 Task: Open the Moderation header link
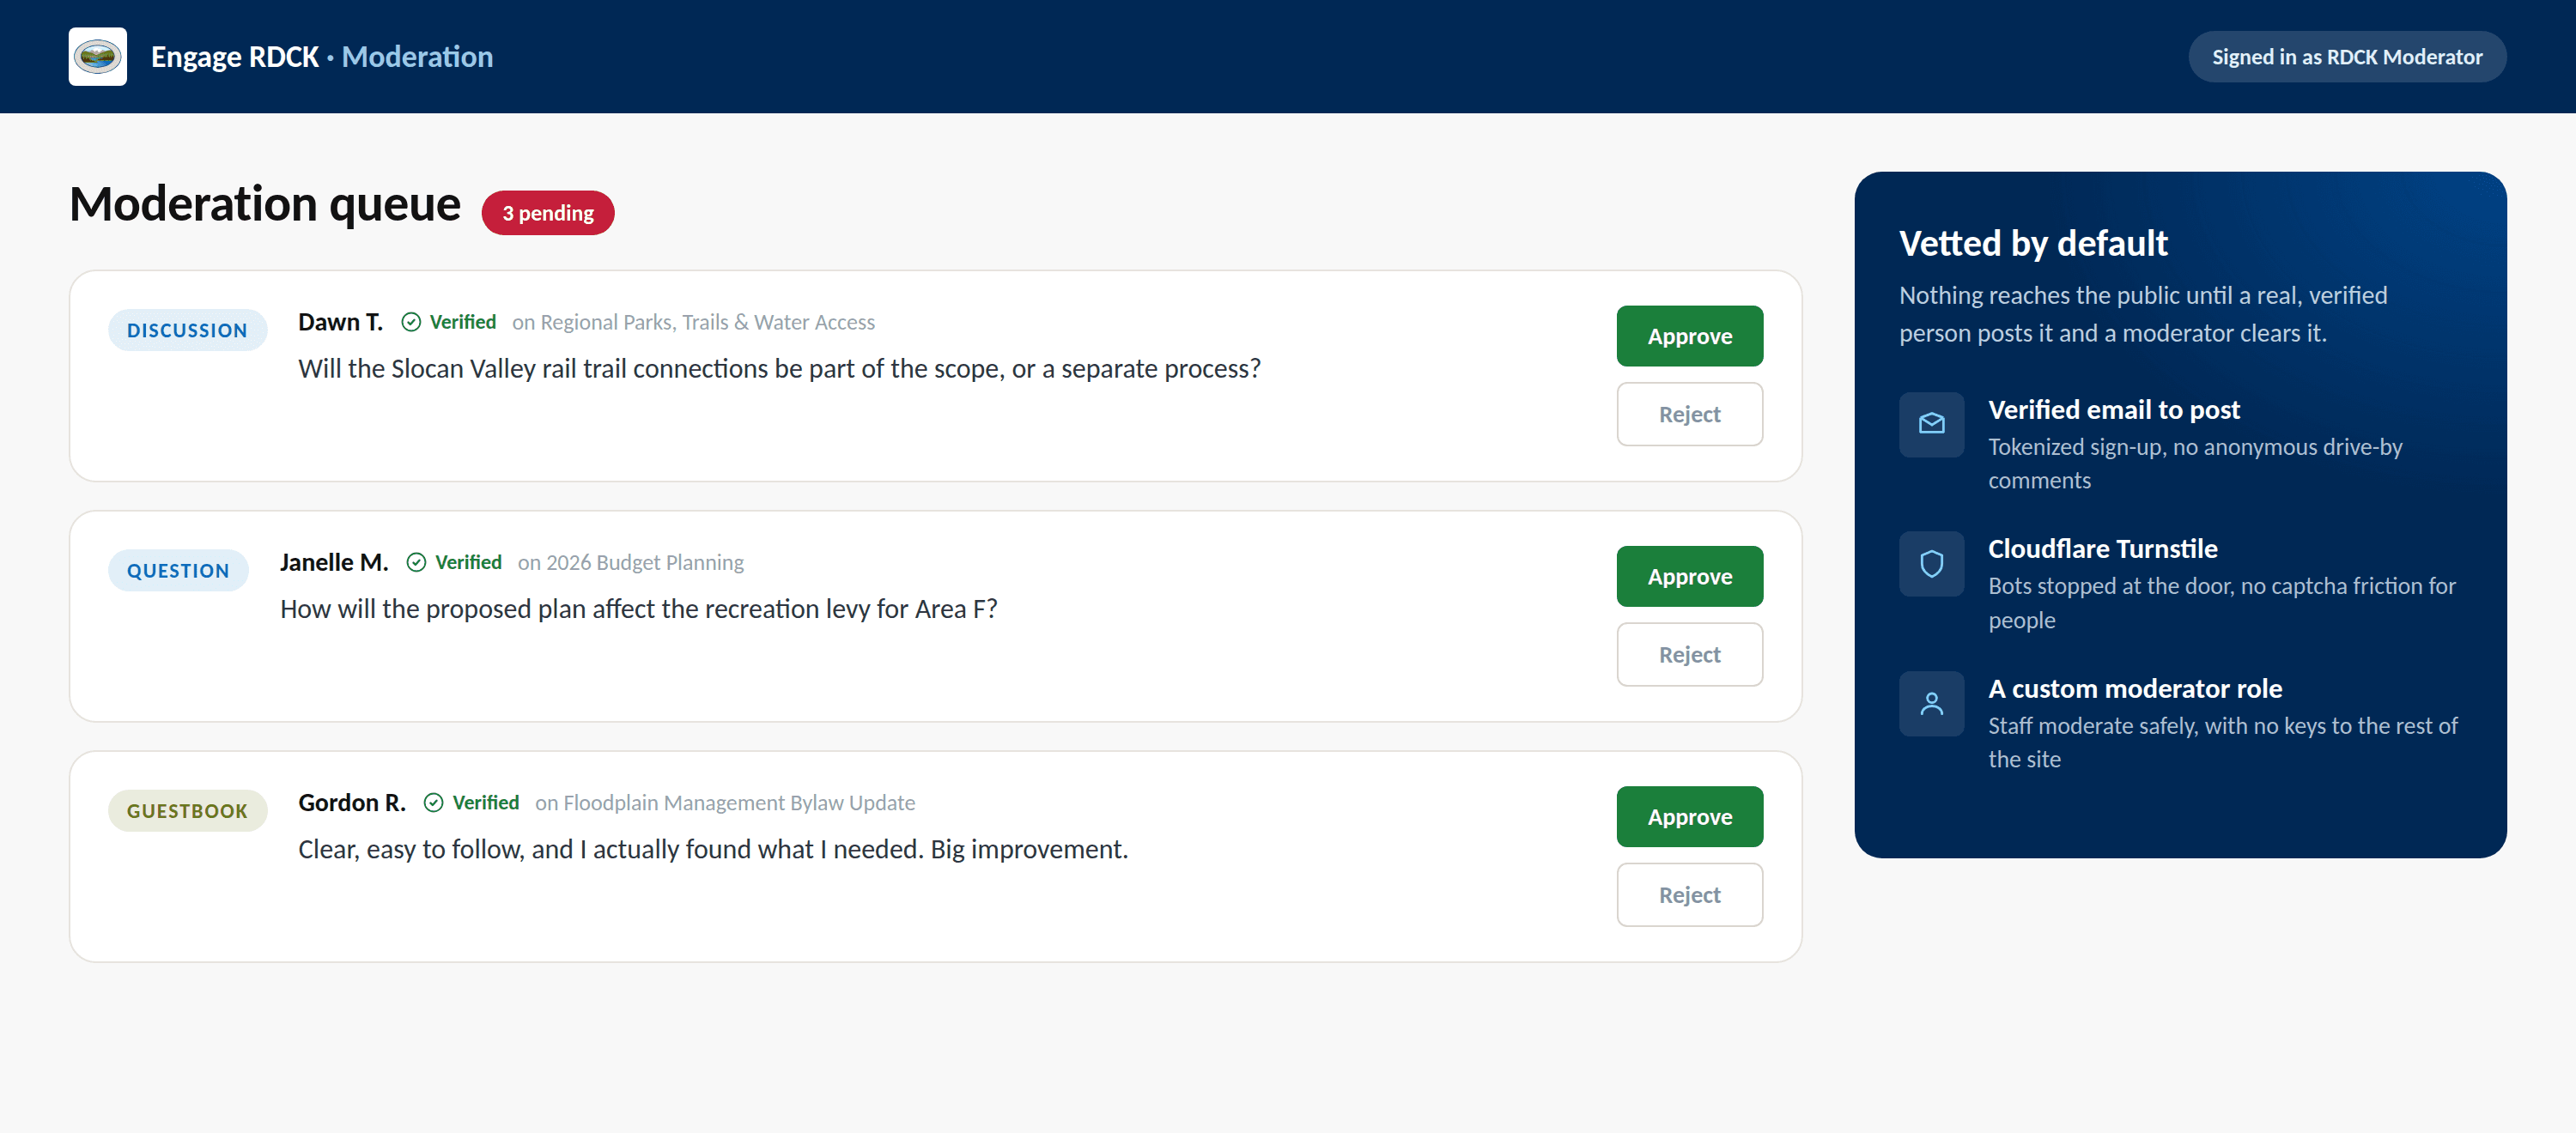(417, 57)
